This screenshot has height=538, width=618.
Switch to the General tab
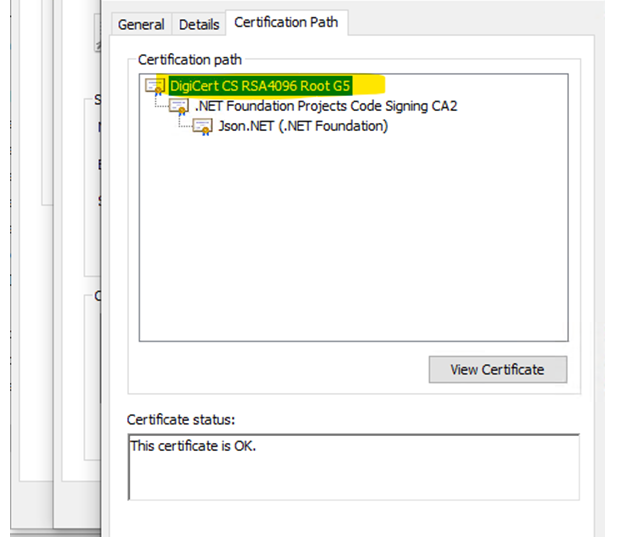[x=141, y=25]
